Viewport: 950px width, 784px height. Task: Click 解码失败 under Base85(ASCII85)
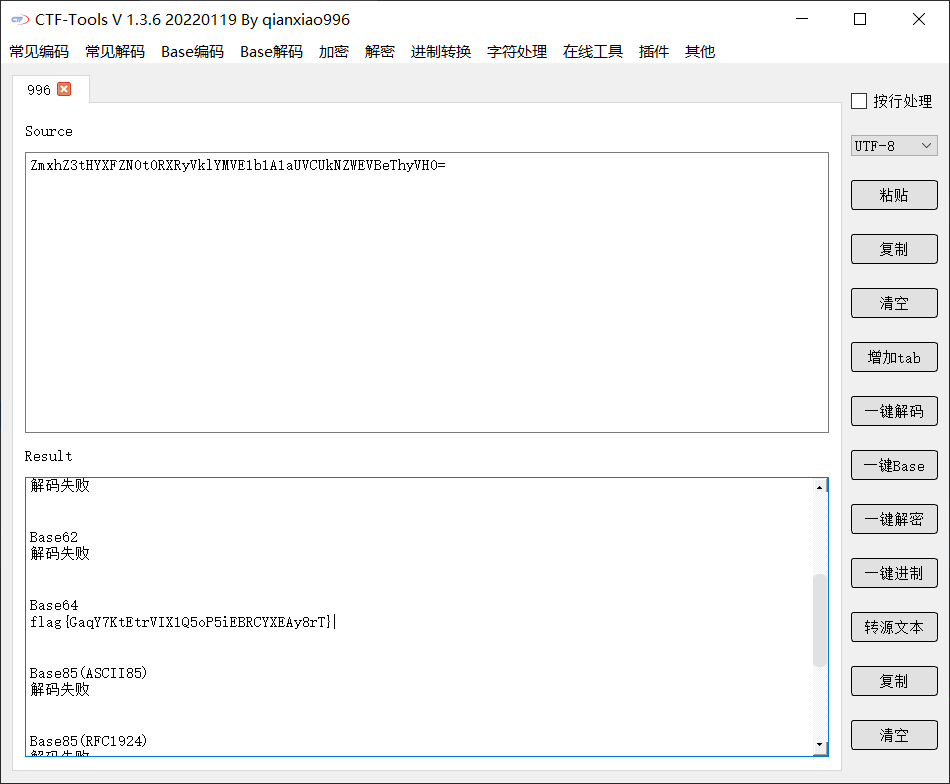(x=60, y=689)
